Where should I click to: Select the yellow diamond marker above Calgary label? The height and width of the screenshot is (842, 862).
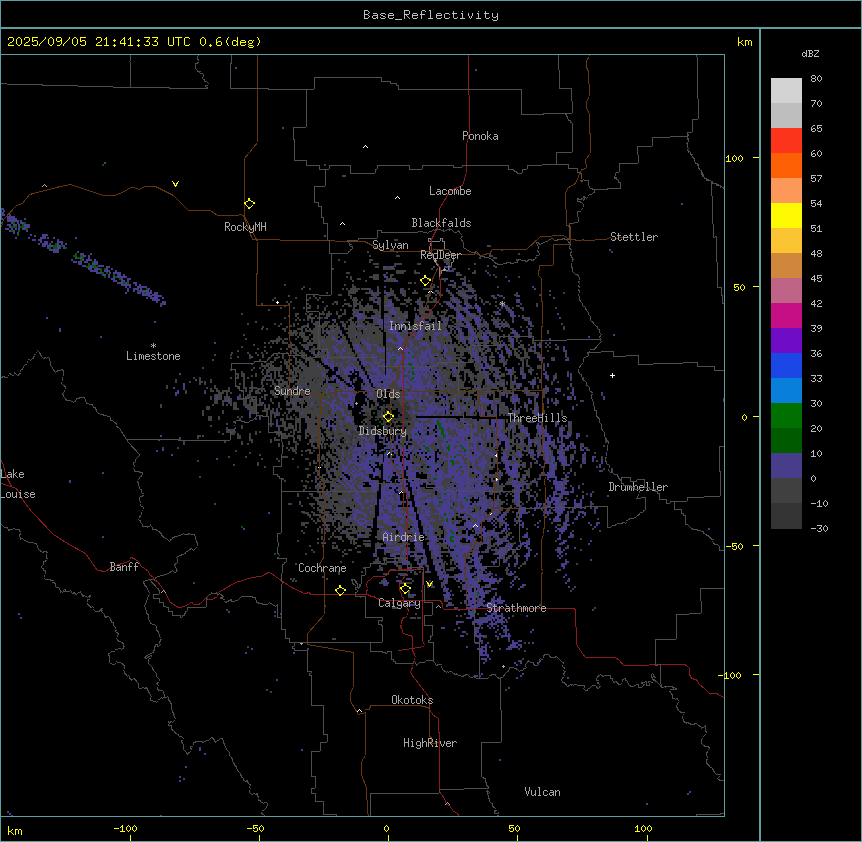tap(405, 589)
